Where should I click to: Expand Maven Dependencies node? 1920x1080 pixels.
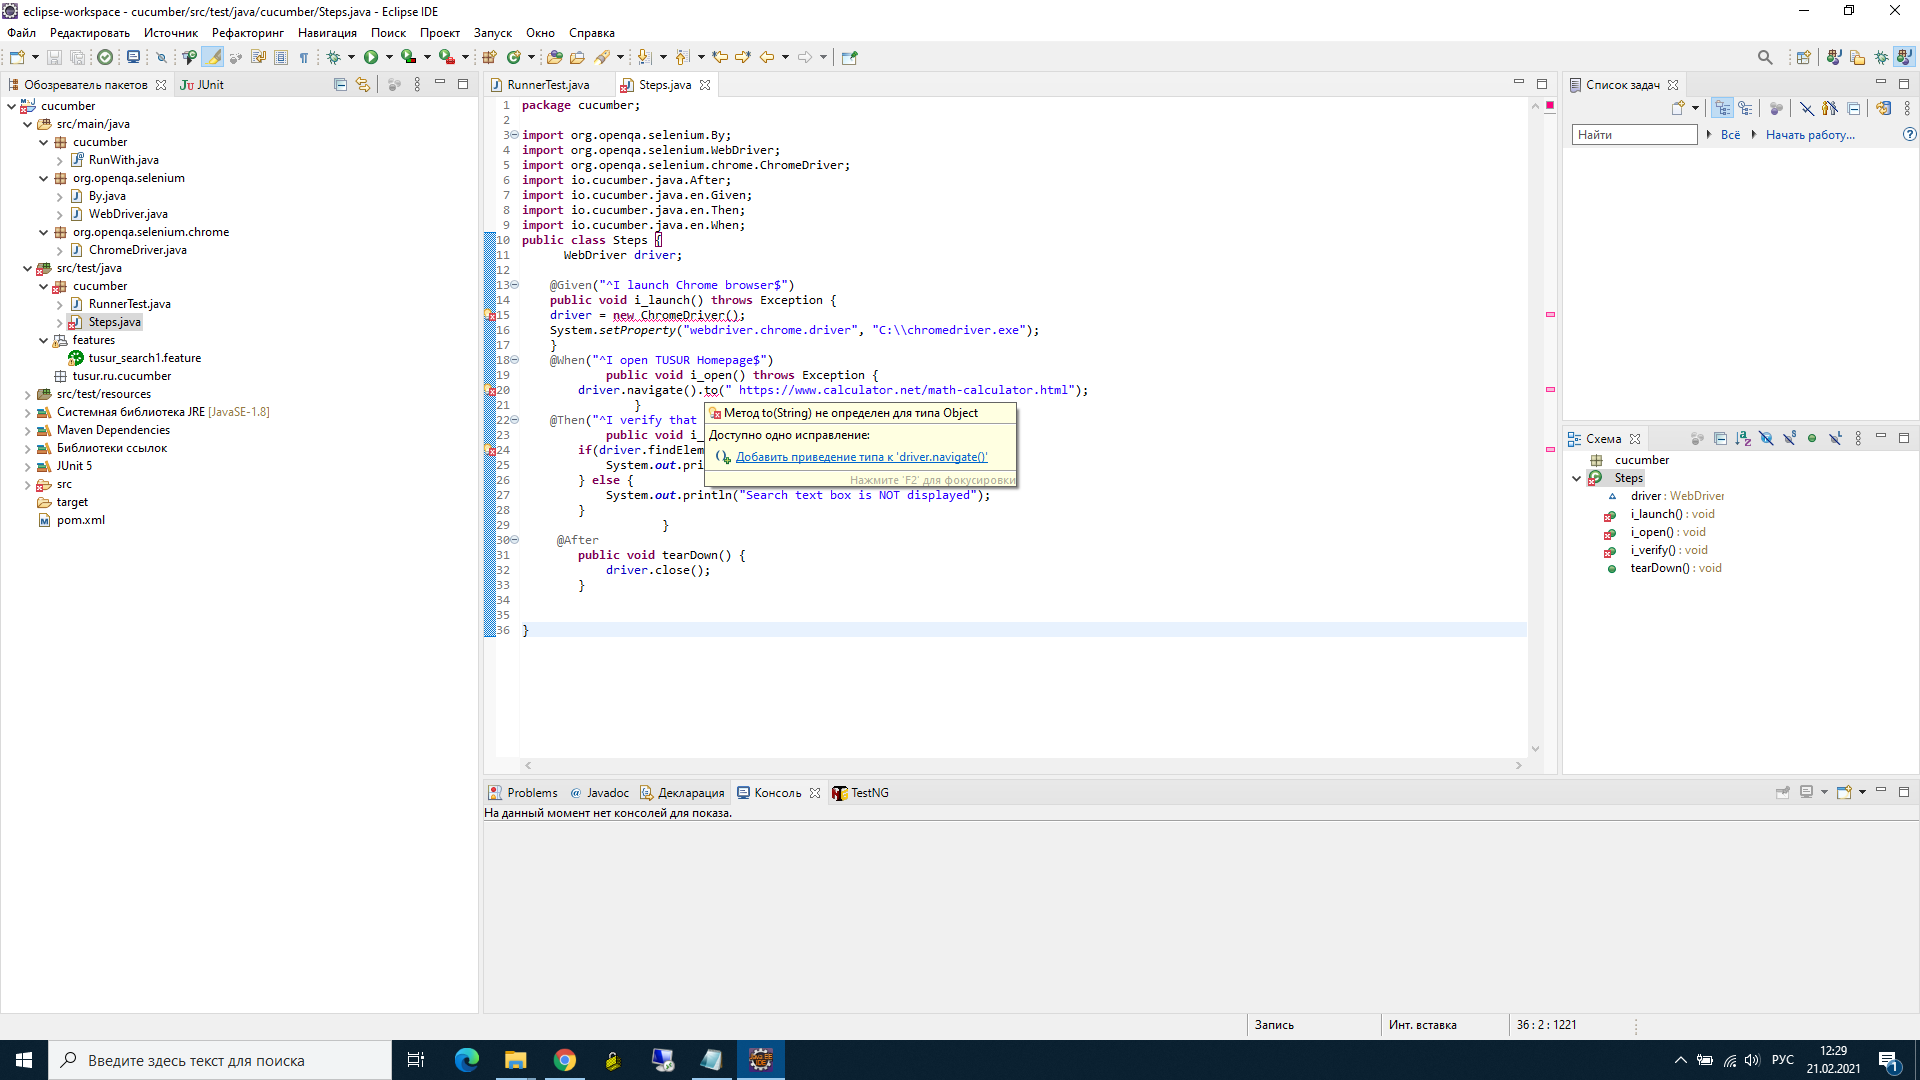tap(27, 430)
